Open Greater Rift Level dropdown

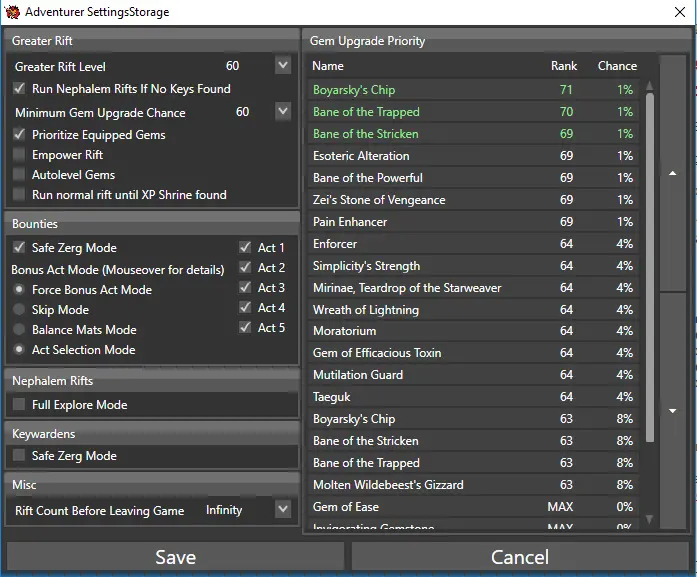tap(283, 66)
